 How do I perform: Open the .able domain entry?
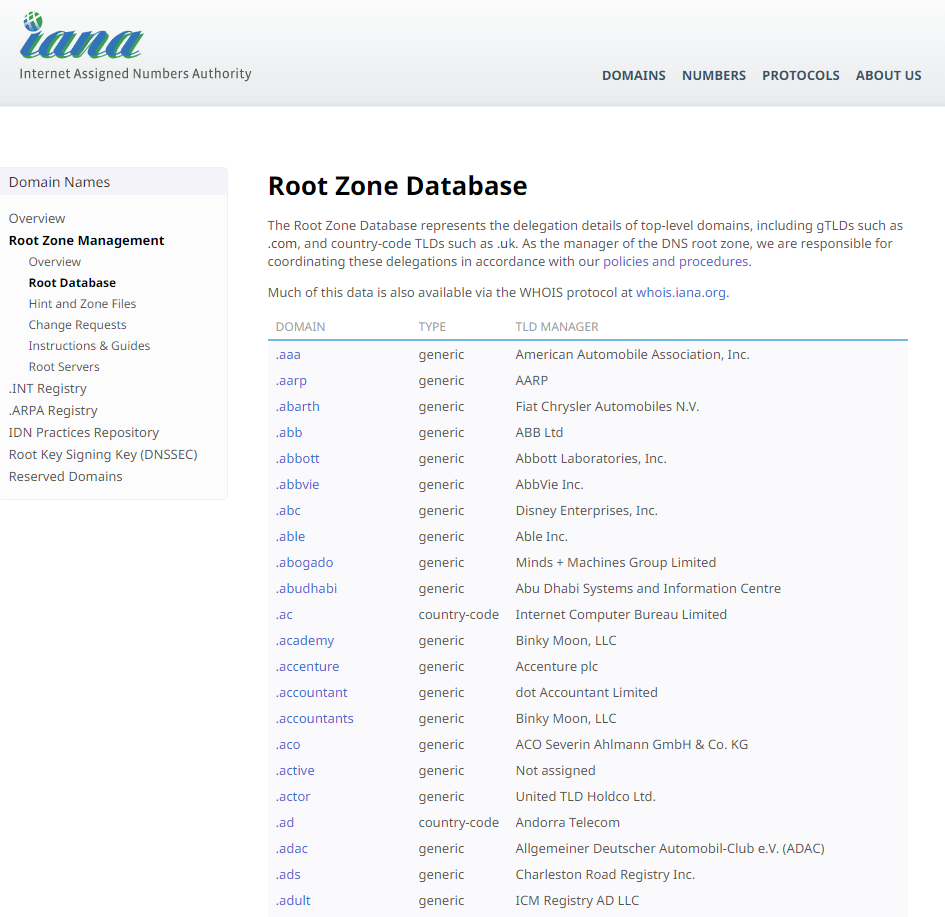pyautogui.click(x=290, y=536)
